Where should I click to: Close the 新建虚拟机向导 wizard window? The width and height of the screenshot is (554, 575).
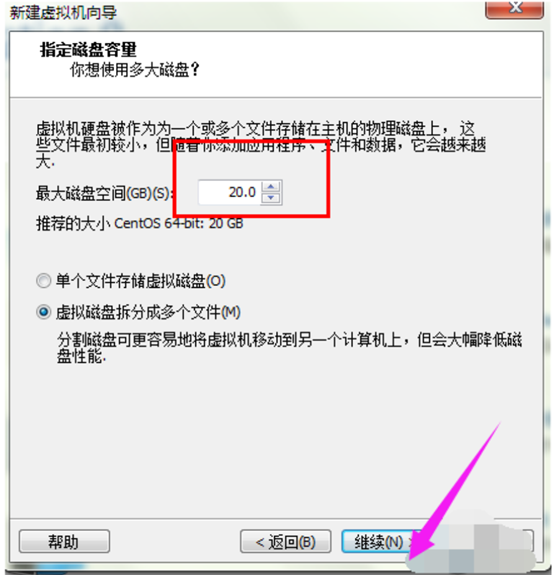(514, 8)
